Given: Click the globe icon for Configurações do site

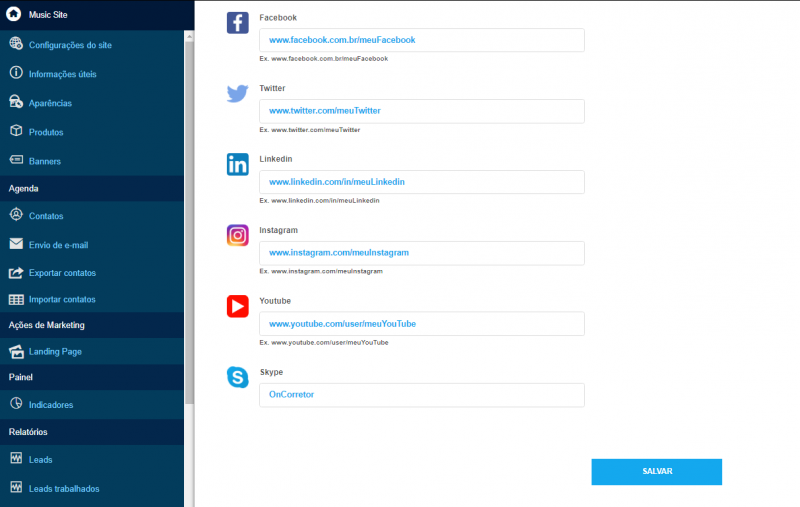Looking at the screenshot, I should (16, 44).
